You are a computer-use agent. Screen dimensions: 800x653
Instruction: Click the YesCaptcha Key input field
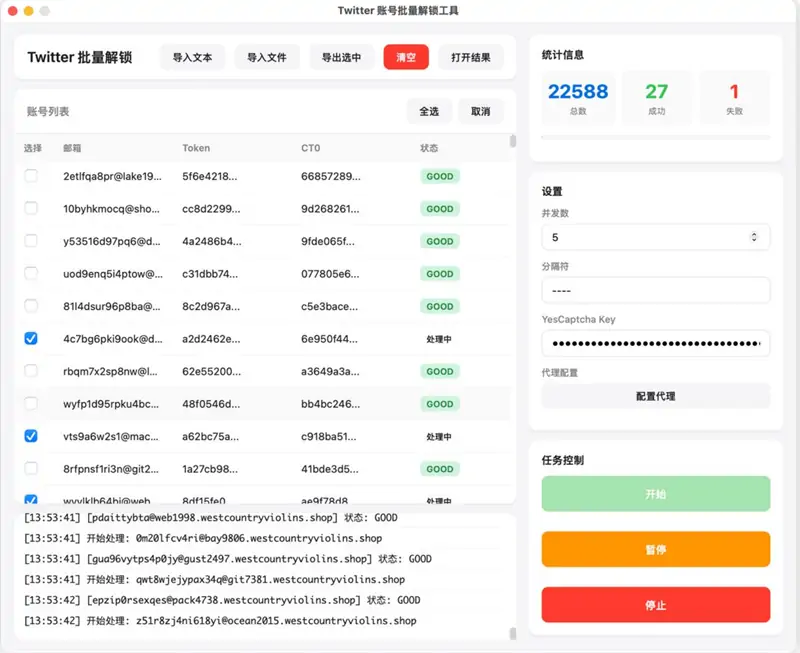[655, 344]
